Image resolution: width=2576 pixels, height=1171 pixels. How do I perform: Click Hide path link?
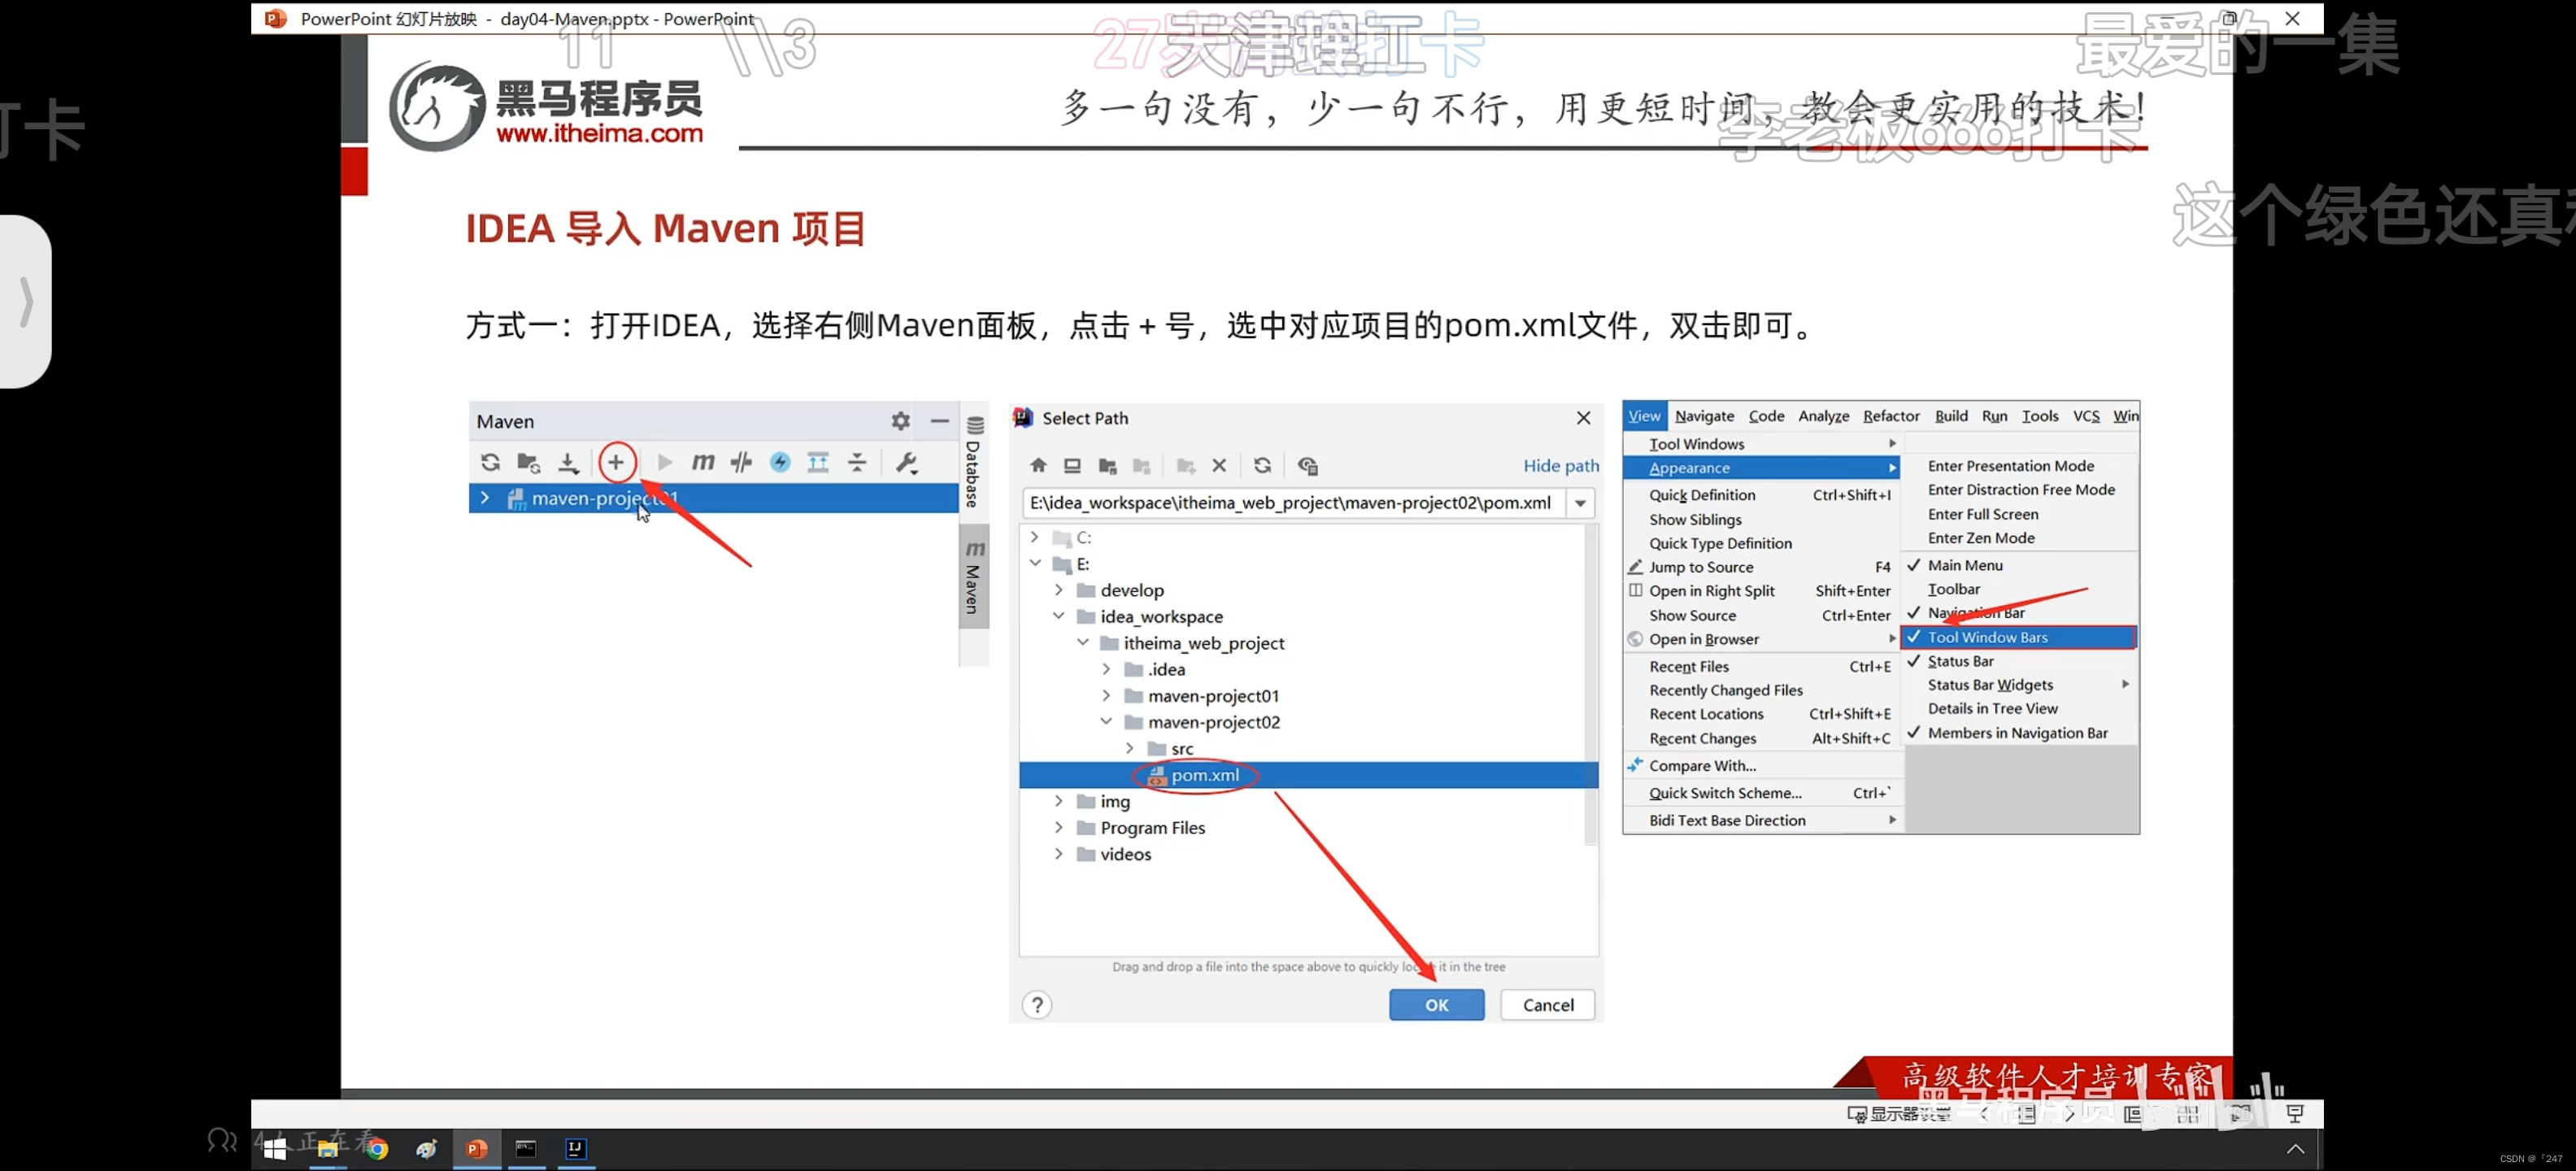[1560, 465]
